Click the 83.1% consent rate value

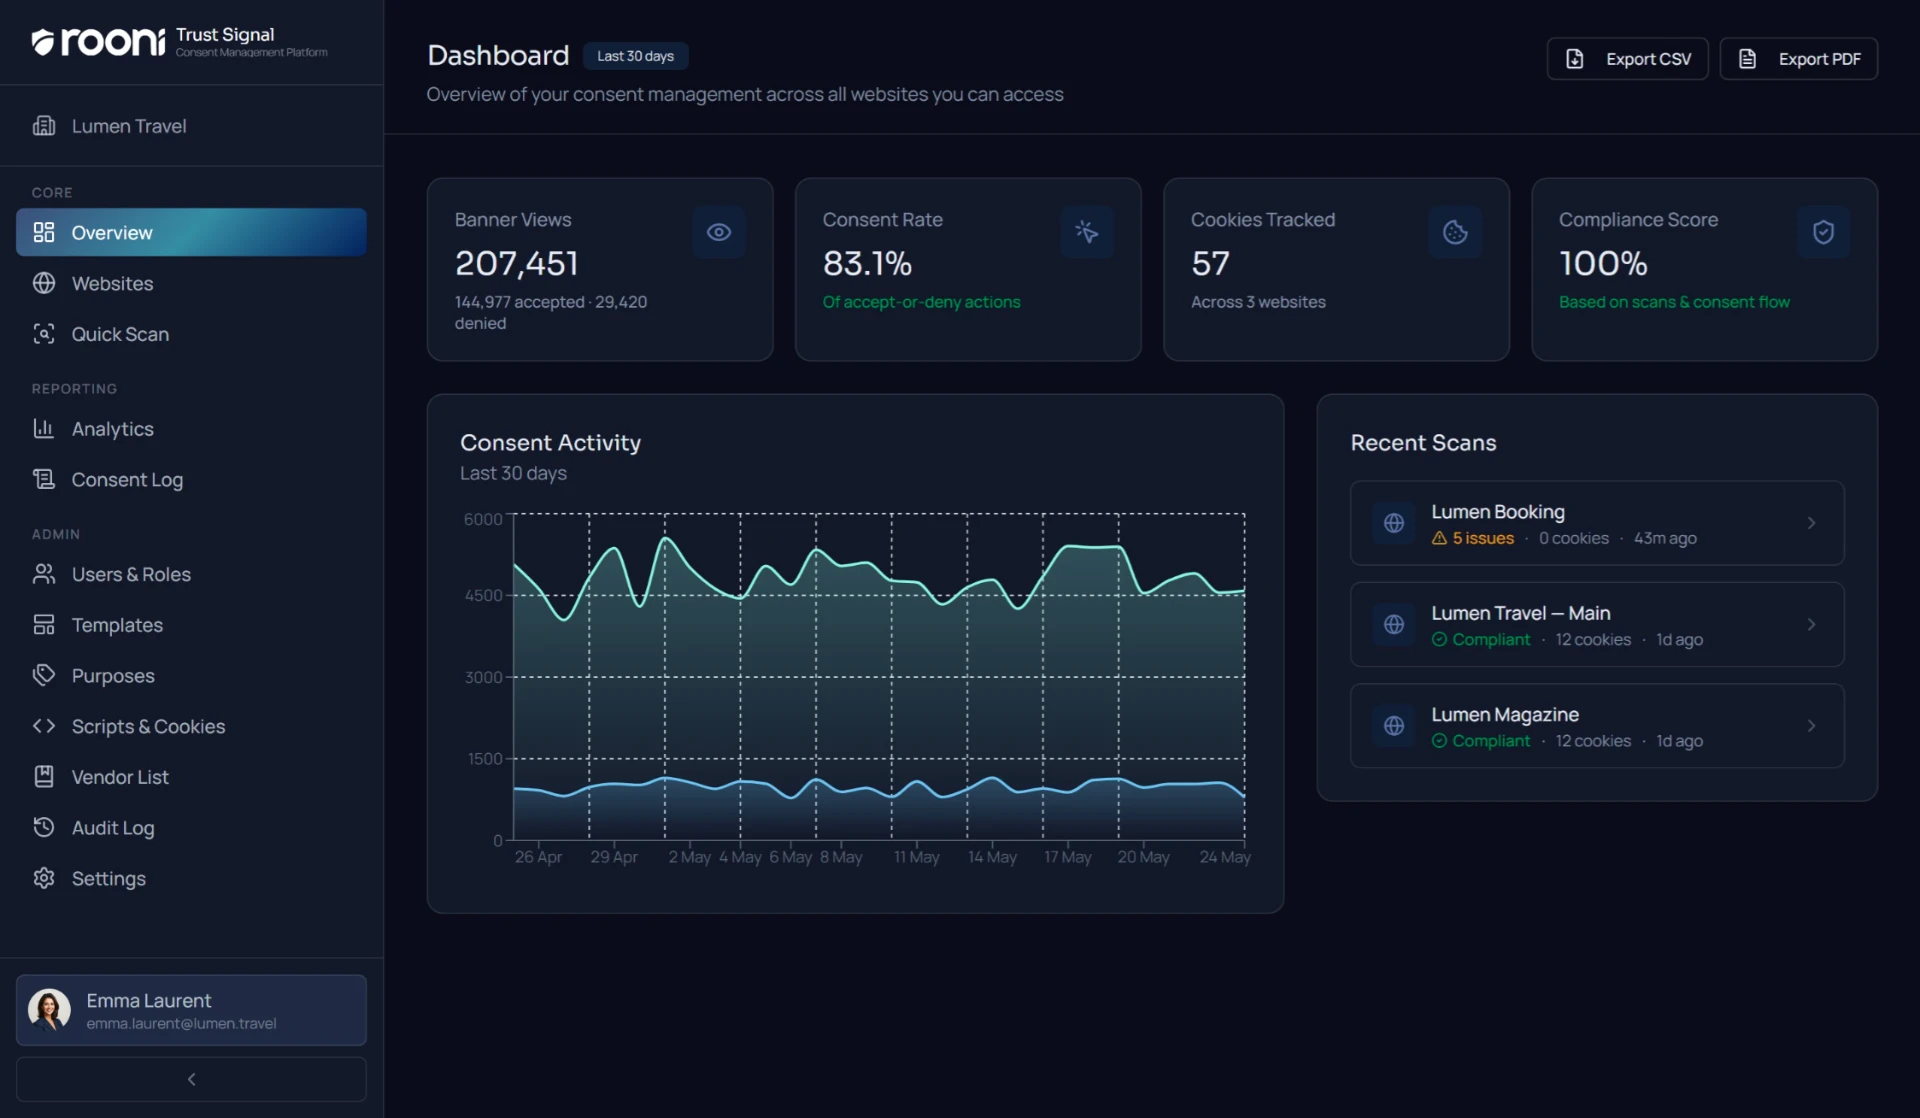coord(867,263)
